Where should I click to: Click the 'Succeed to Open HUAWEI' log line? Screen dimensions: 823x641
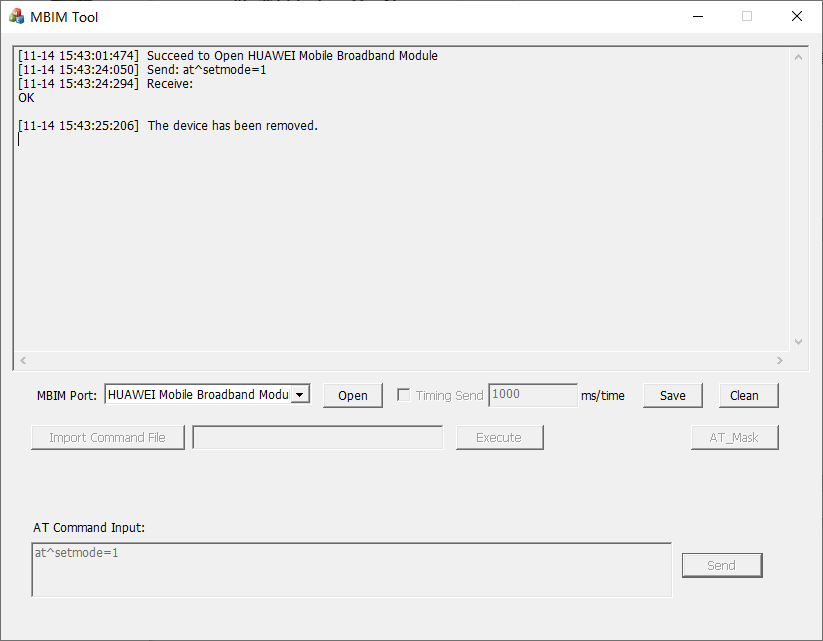228,56
